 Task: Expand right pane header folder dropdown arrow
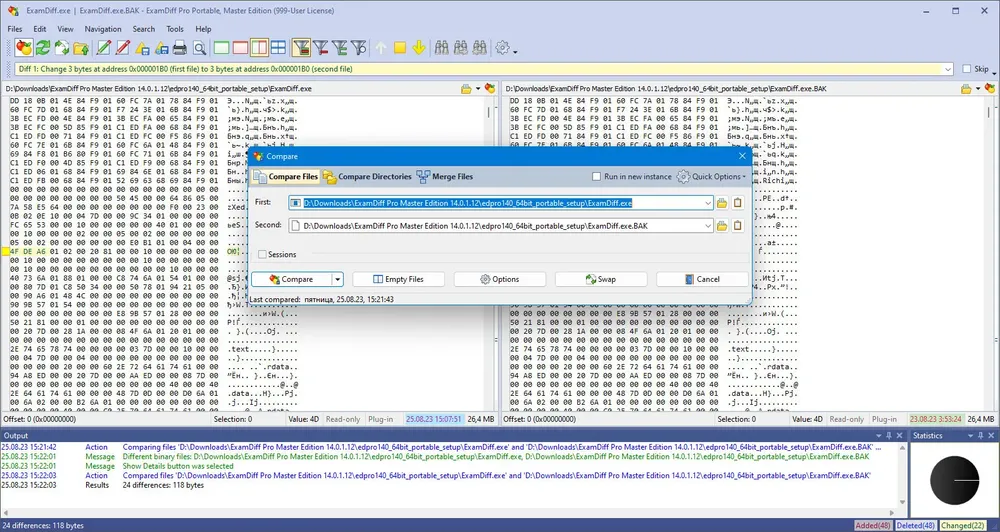point(978,89)
